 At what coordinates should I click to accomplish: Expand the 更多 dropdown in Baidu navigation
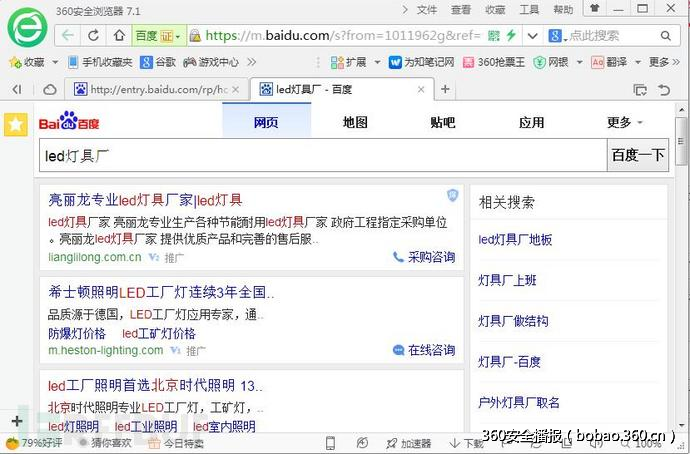(625, 123)
